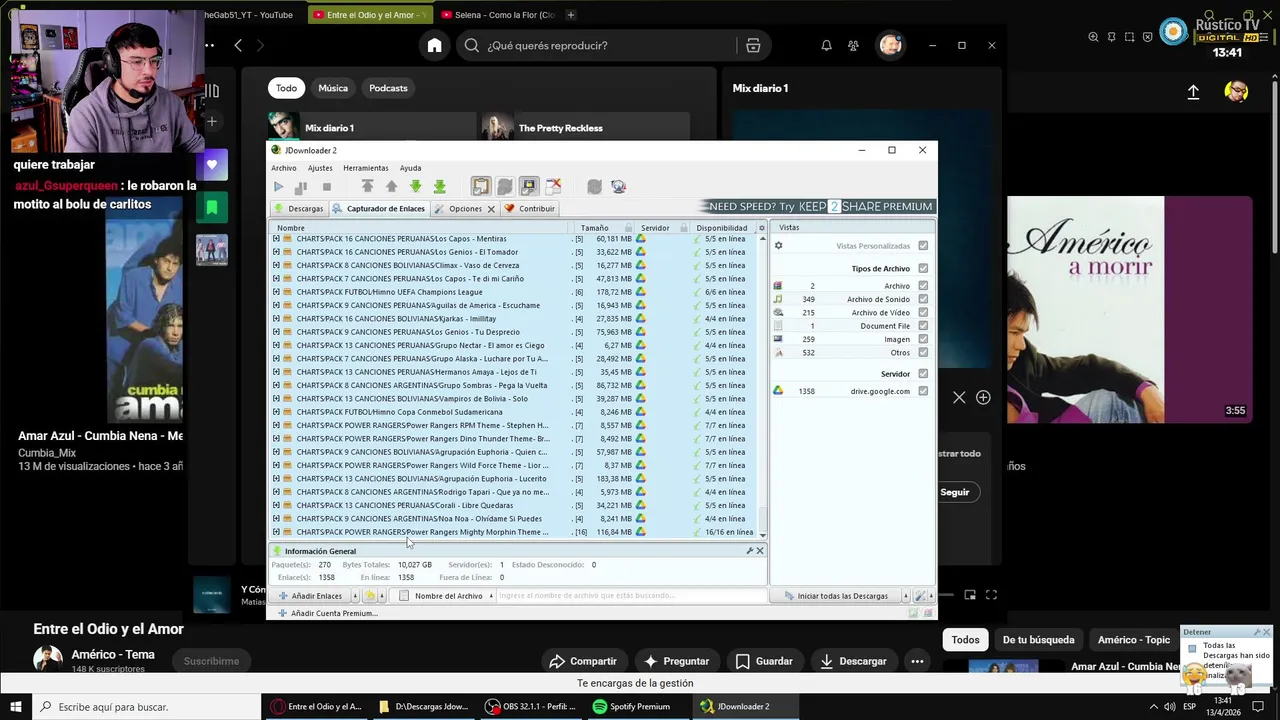Click the file name search field
Screen dimensions: 1280x720
click(630, 596)
